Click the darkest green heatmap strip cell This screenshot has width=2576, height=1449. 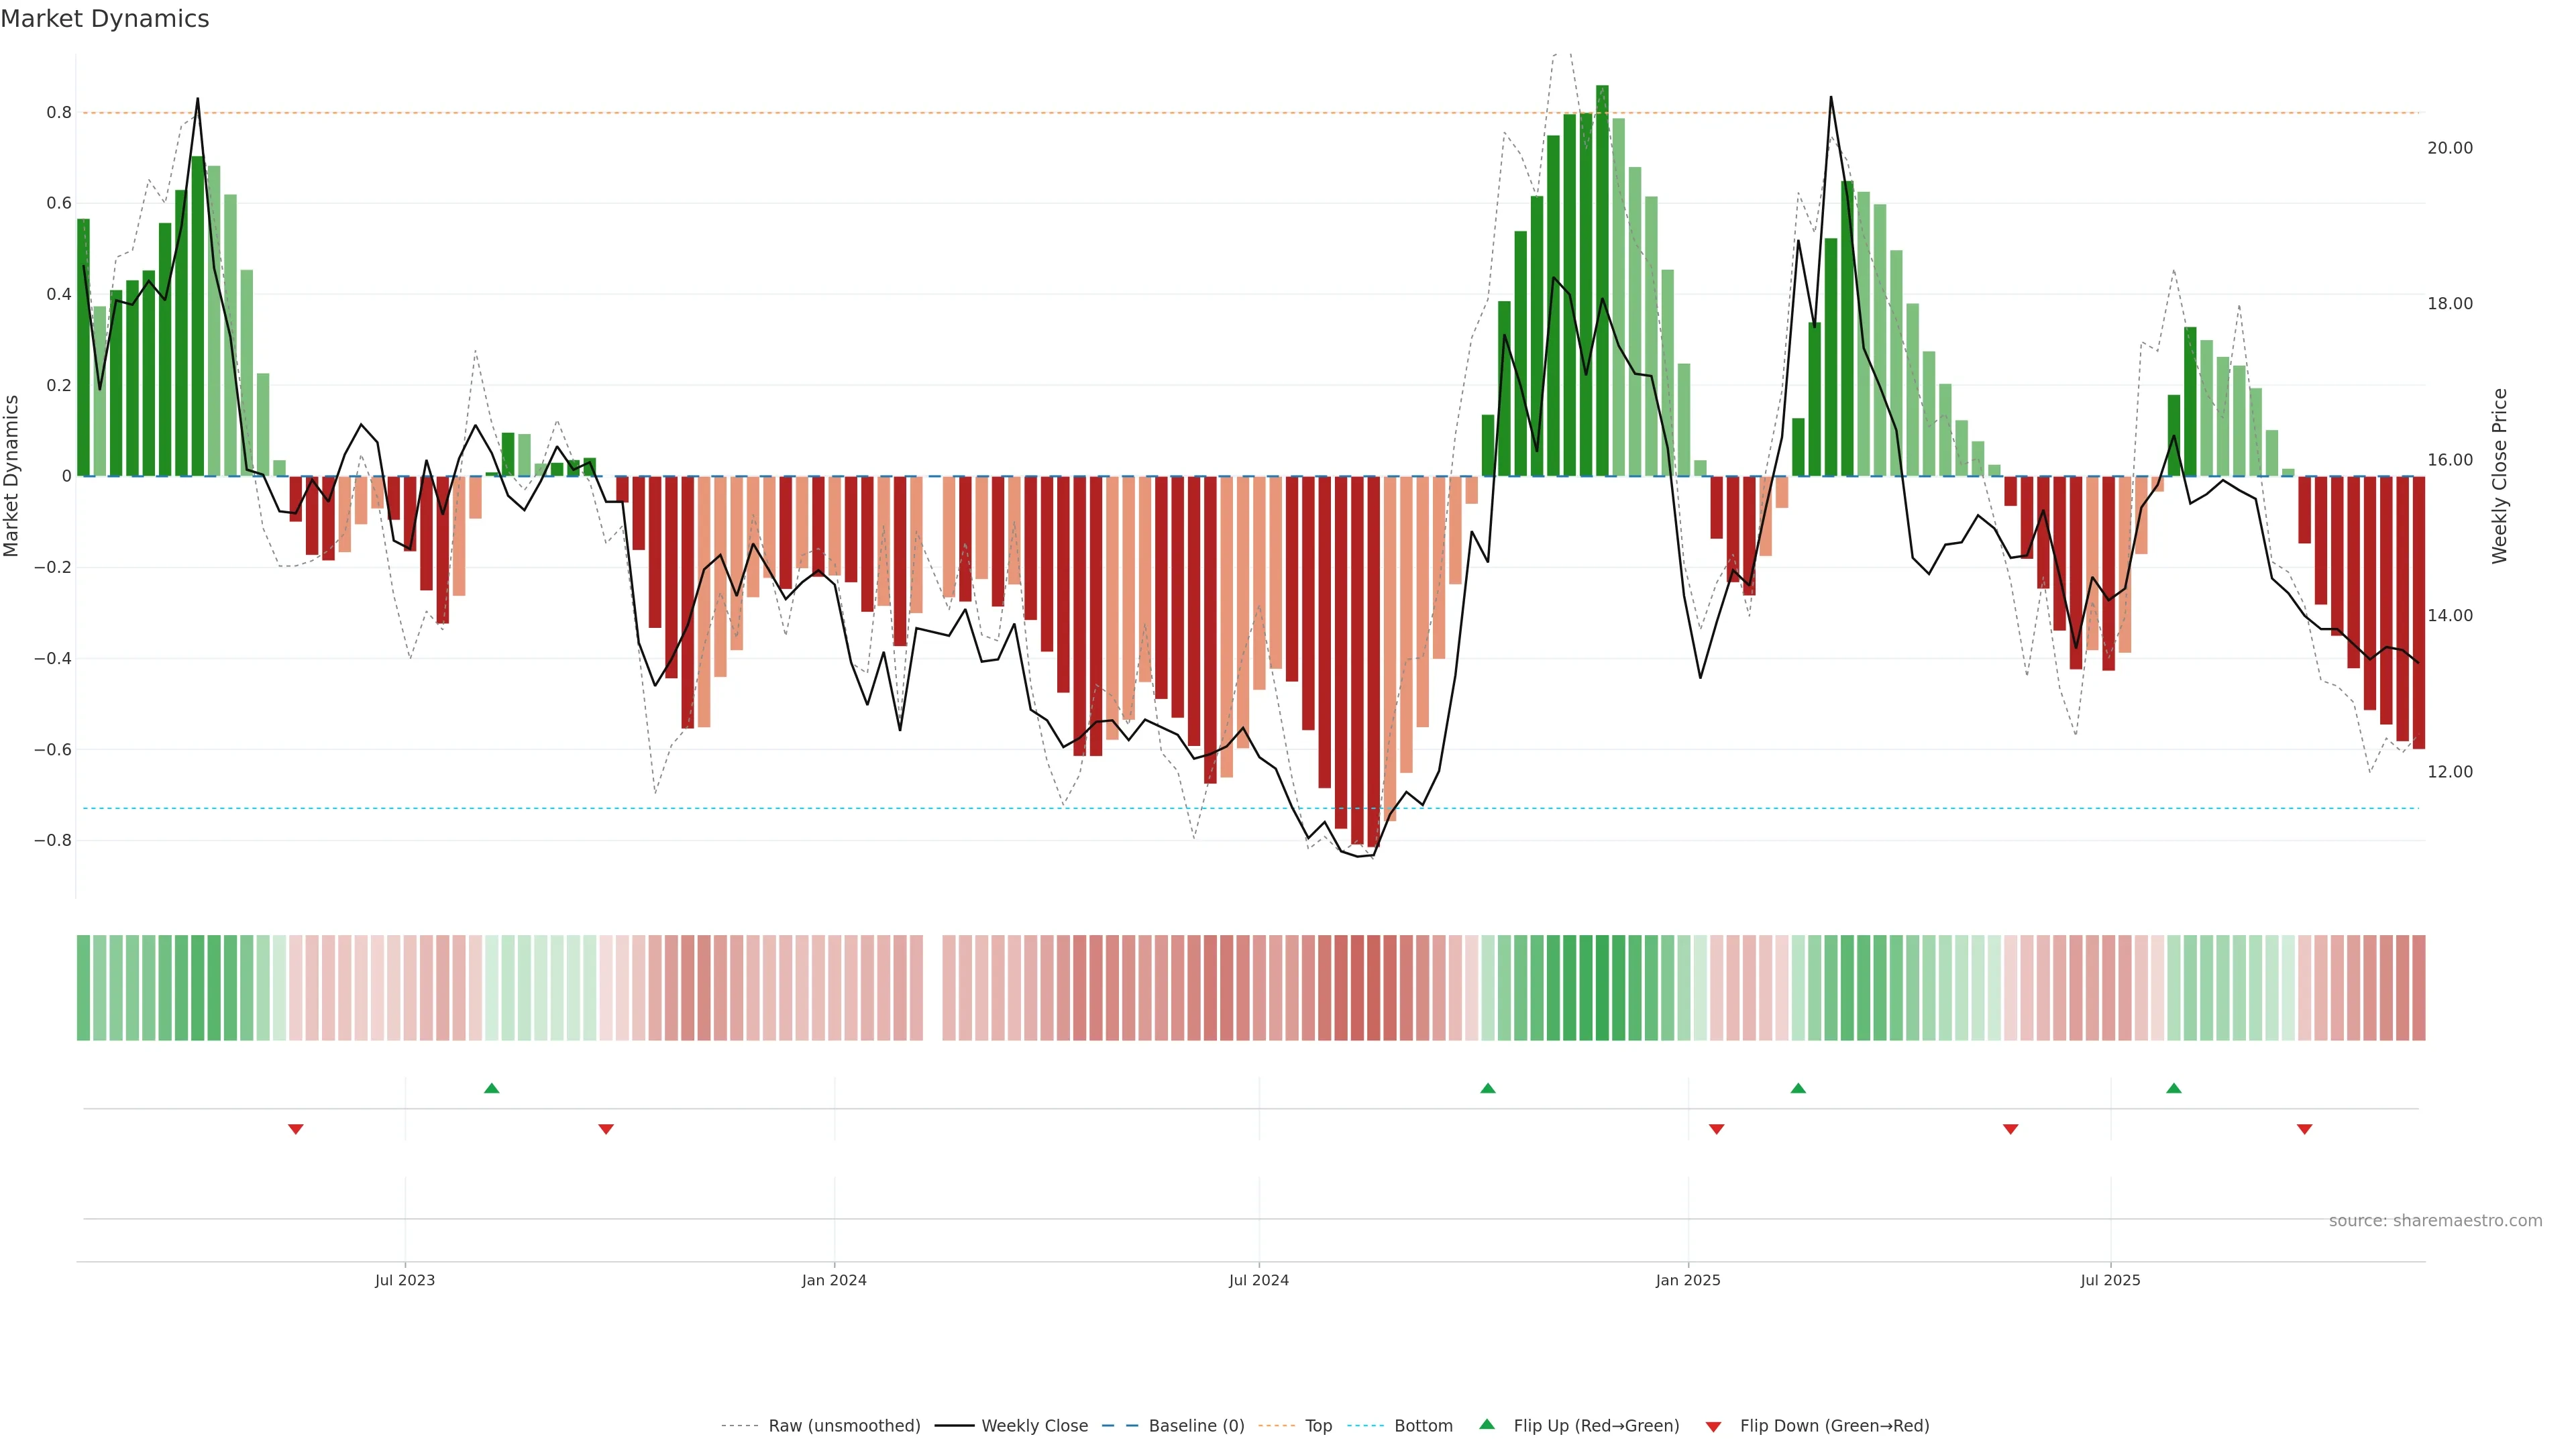(x=1602, y=988)
